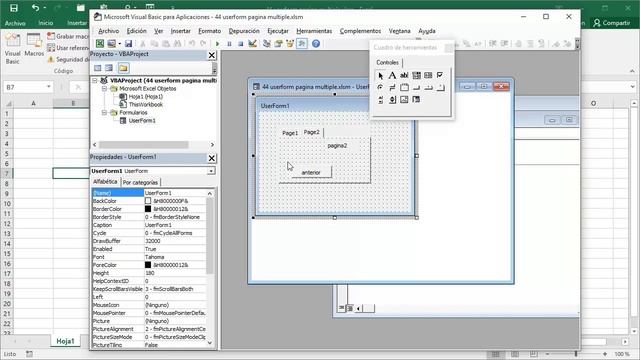The image size is (640, 360).
Task: Open the Ejecutar menu
Action: pyautogui.click(x=278, y=31)
